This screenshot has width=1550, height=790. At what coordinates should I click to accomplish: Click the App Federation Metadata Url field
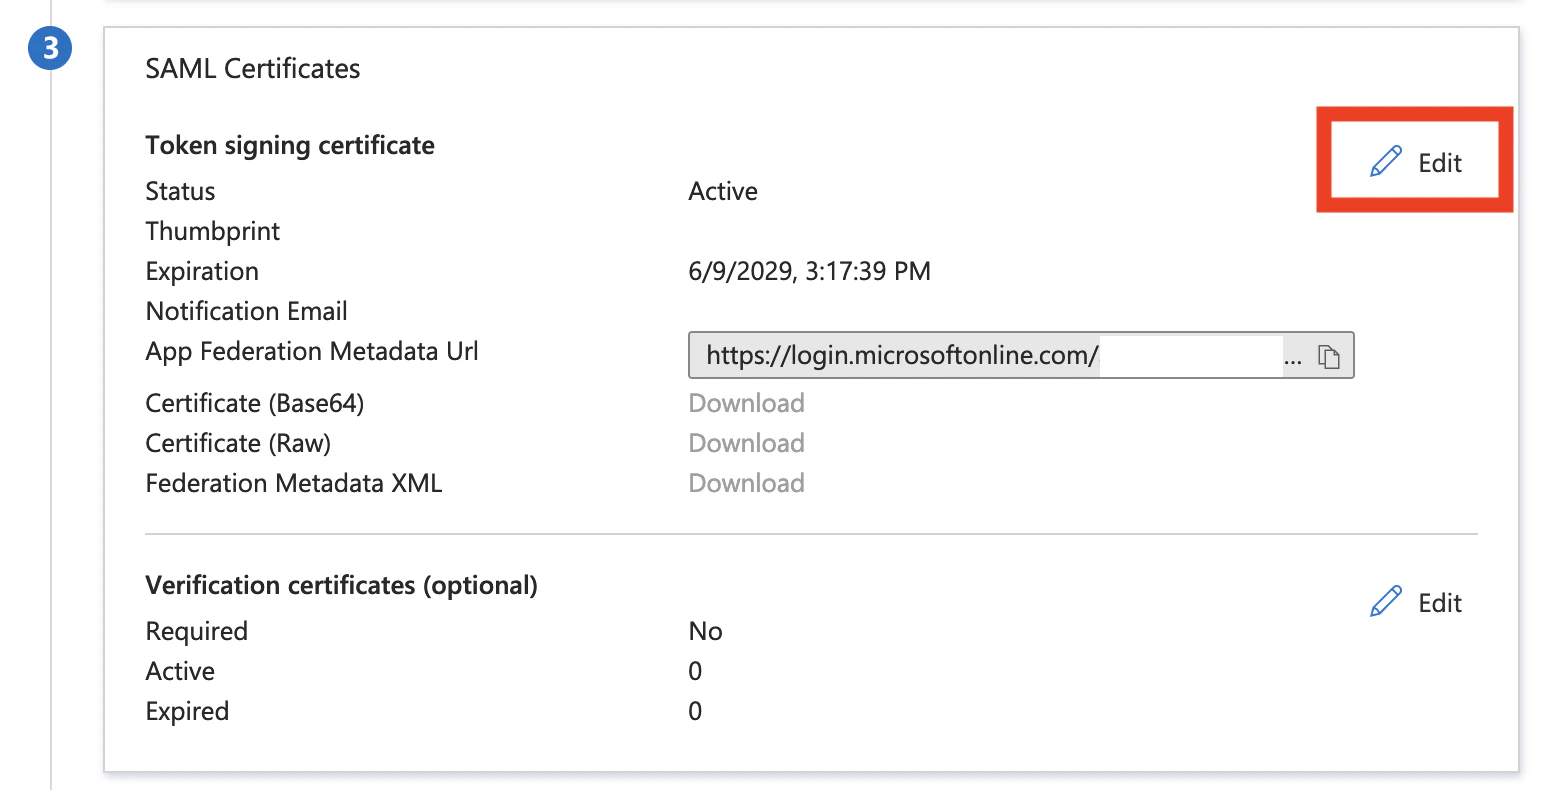pyautogui.click(x=1021, y=355)
